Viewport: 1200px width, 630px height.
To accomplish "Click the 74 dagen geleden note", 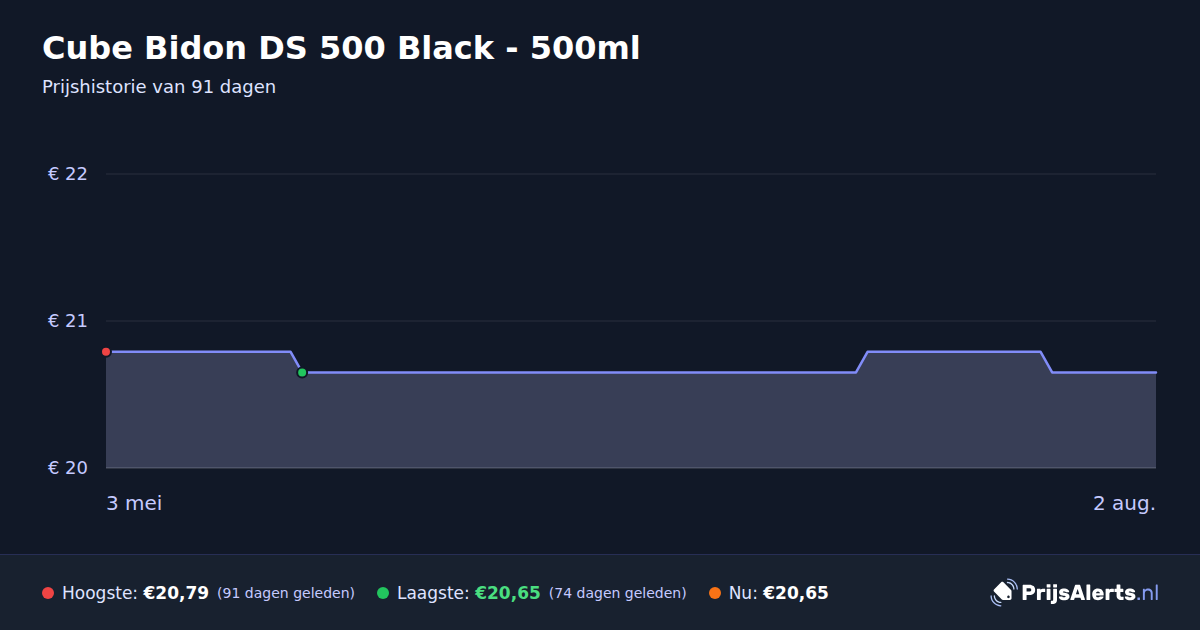I will (618, 593).
